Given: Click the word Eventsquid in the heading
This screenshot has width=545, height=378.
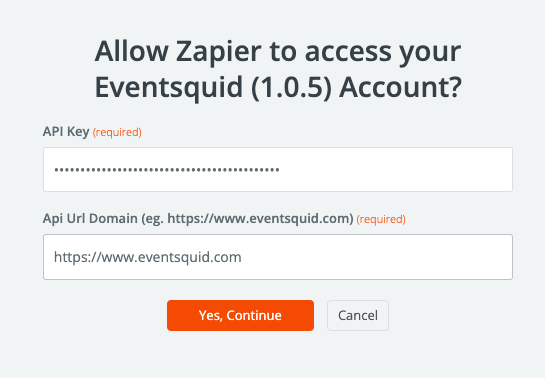Looking at the screenshot, I should click(x=169, y=87).
